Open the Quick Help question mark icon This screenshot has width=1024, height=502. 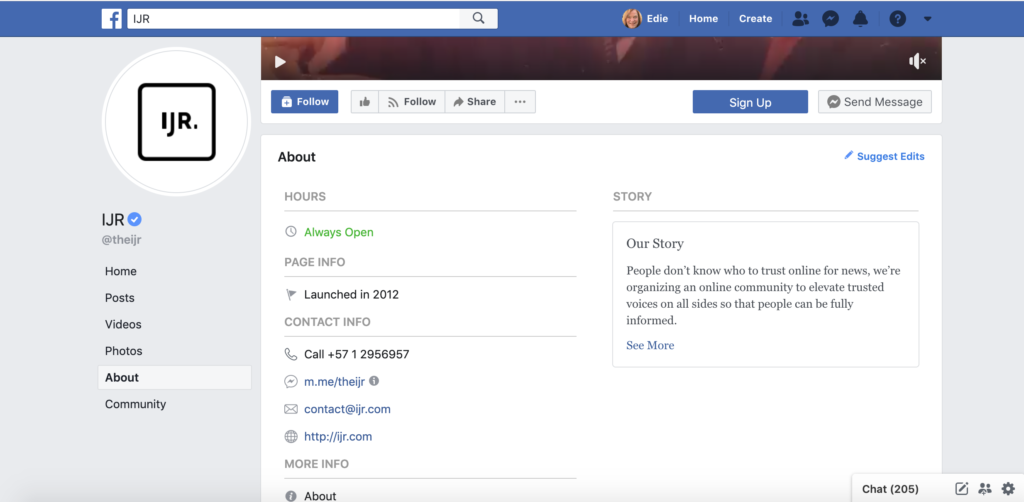coord(898,19)
